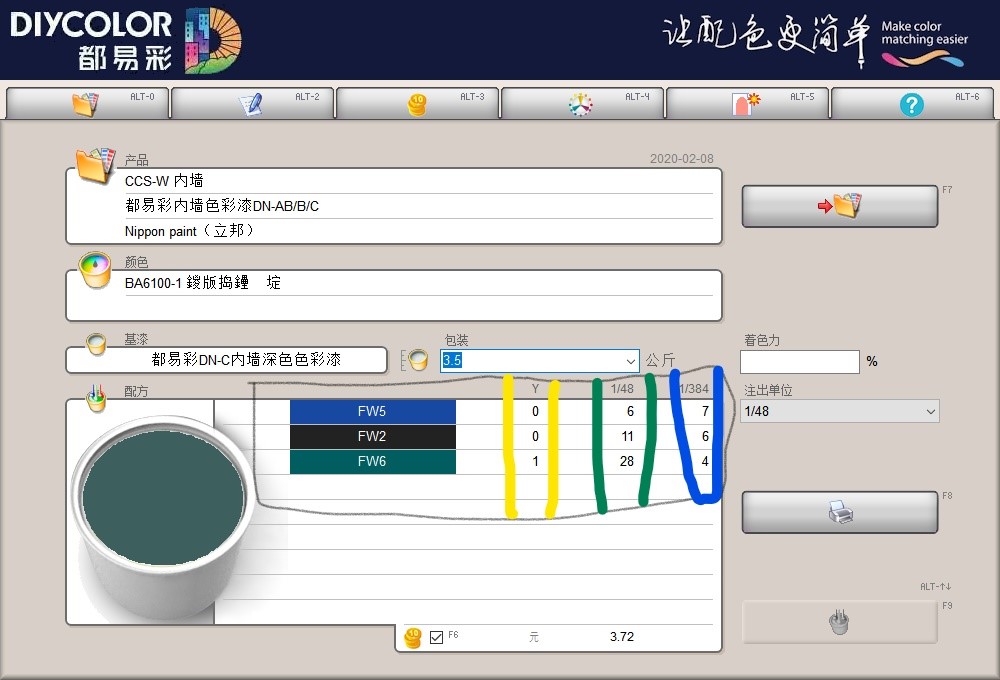Open the ALT-6 help question mark
The image size is (1000, 680).
pos(912,104)
